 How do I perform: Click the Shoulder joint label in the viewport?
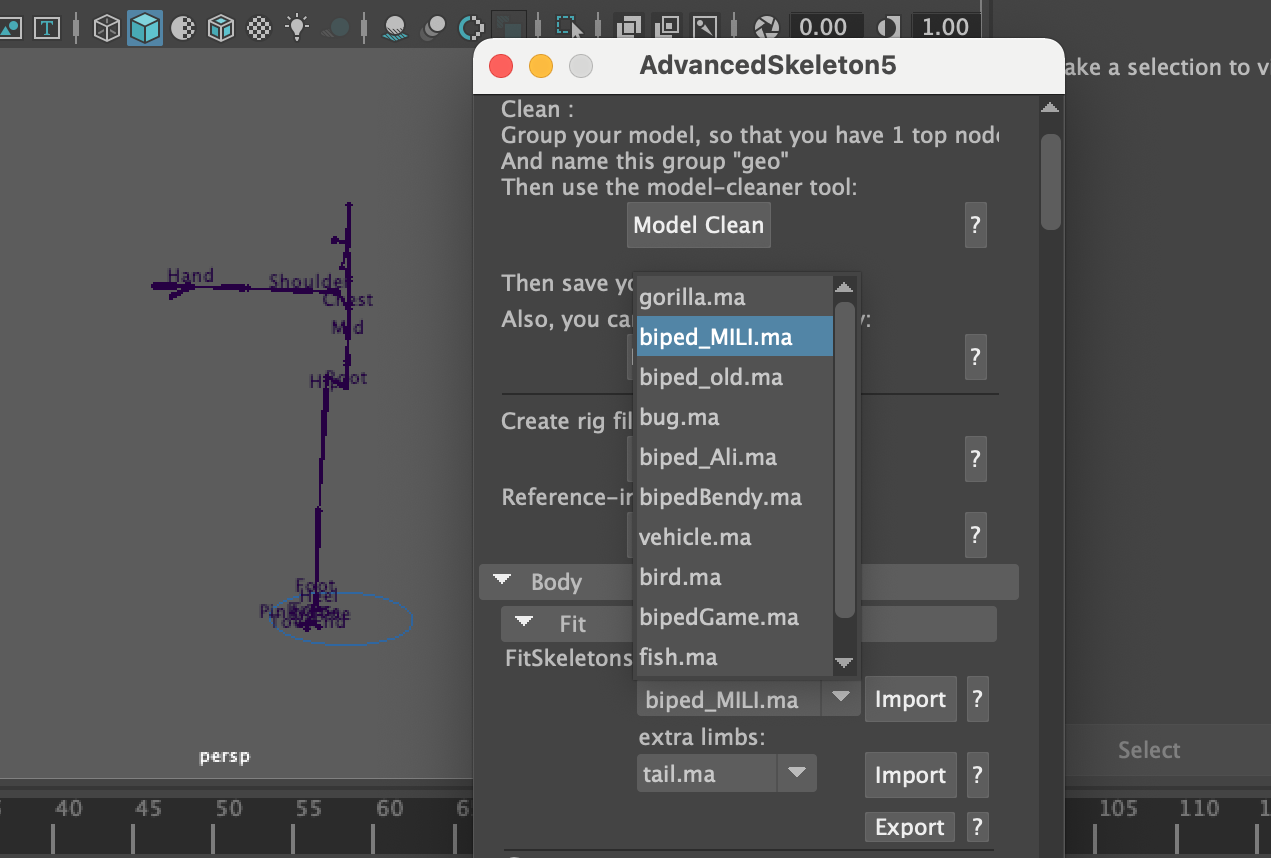[x=310, y=283]
